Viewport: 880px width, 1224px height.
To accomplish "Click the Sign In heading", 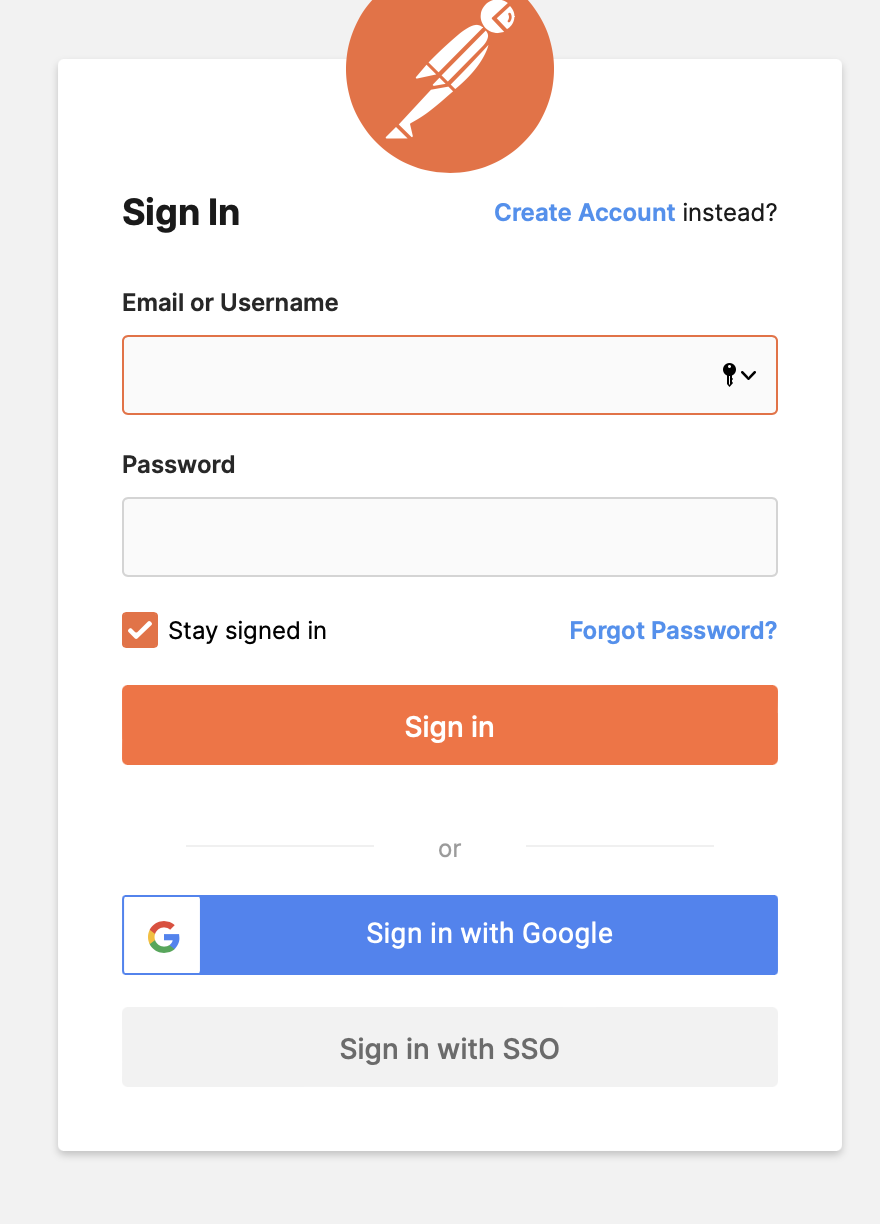I will coord(181,213).
